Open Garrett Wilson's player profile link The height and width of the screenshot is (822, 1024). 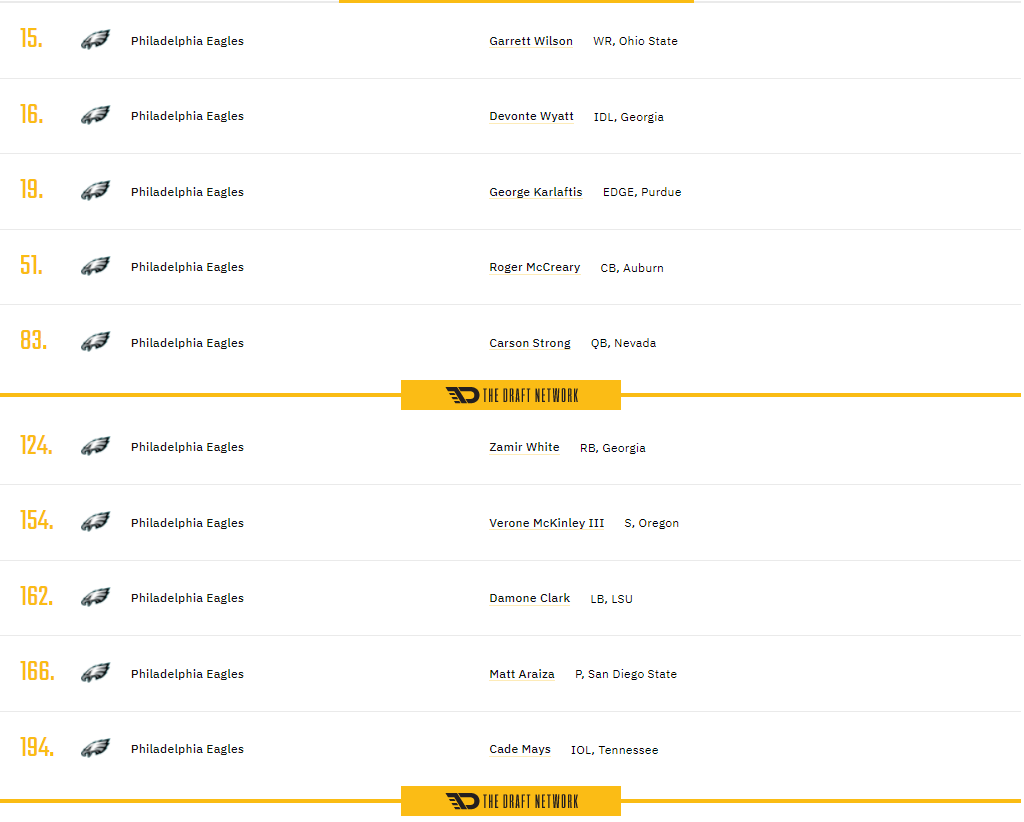531,41
